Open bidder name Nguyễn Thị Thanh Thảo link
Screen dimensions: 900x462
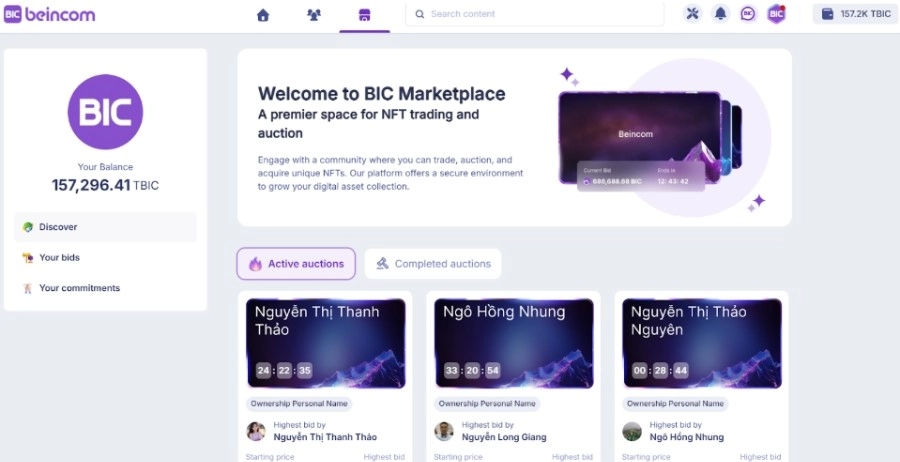click(x=325, y=437)
